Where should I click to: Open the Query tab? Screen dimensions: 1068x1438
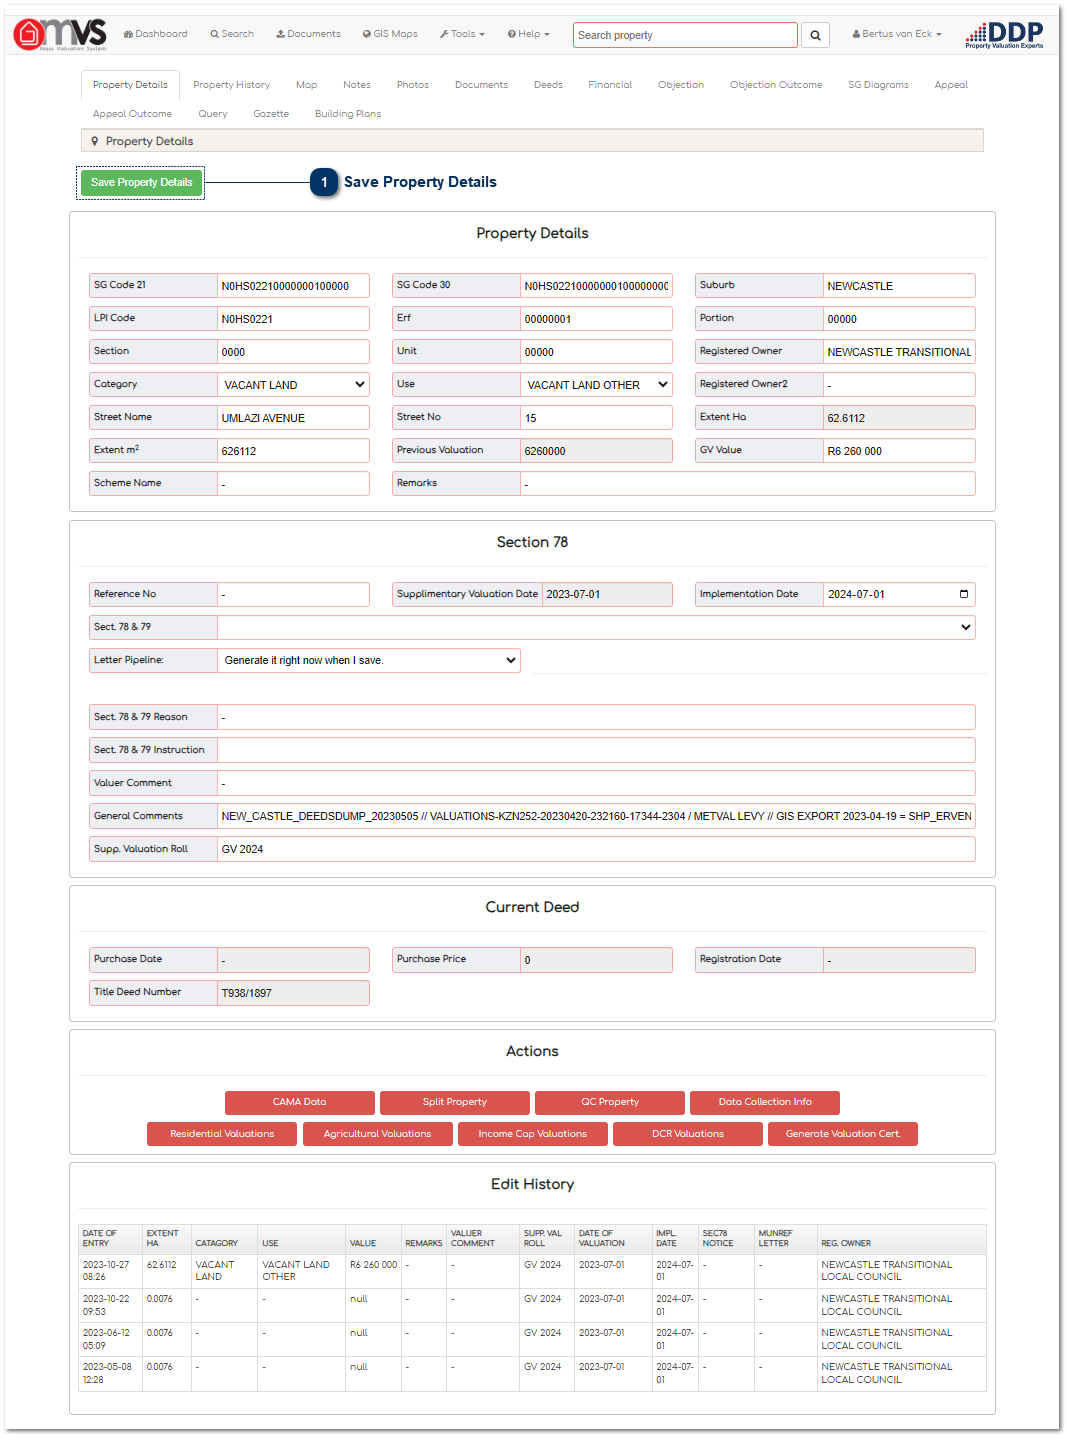pyautogui.click(x=213, y=114)
